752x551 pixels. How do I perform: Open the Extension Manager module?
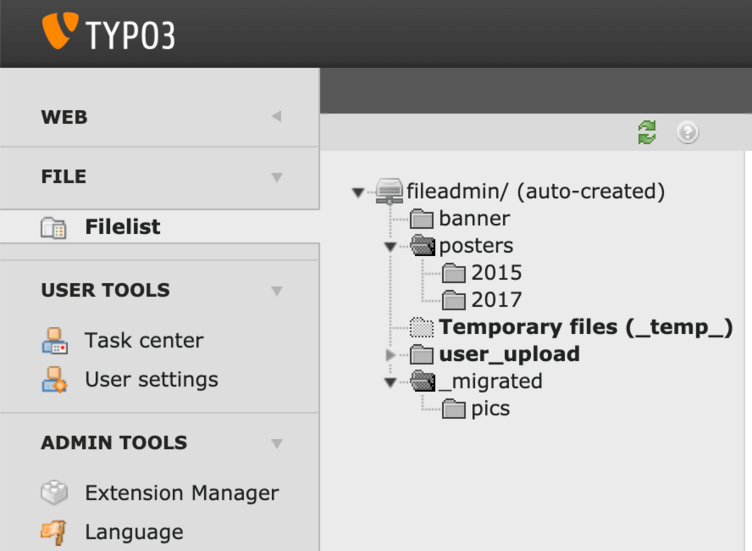(181, 493)
